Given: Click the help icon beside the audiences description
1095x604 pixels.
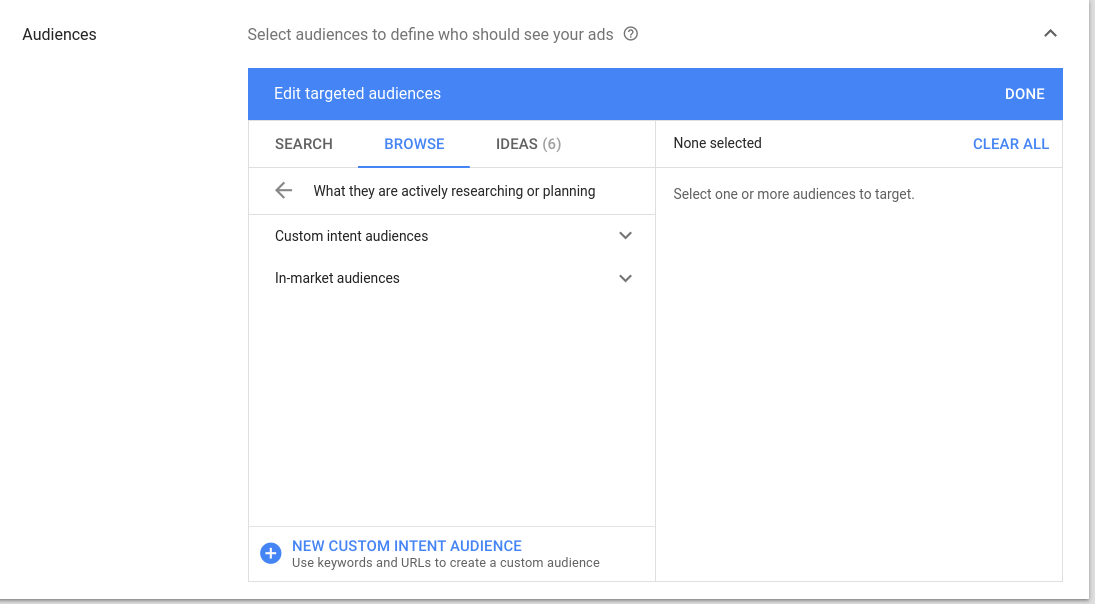Looking at the screenshot, I should coord(630,34).
